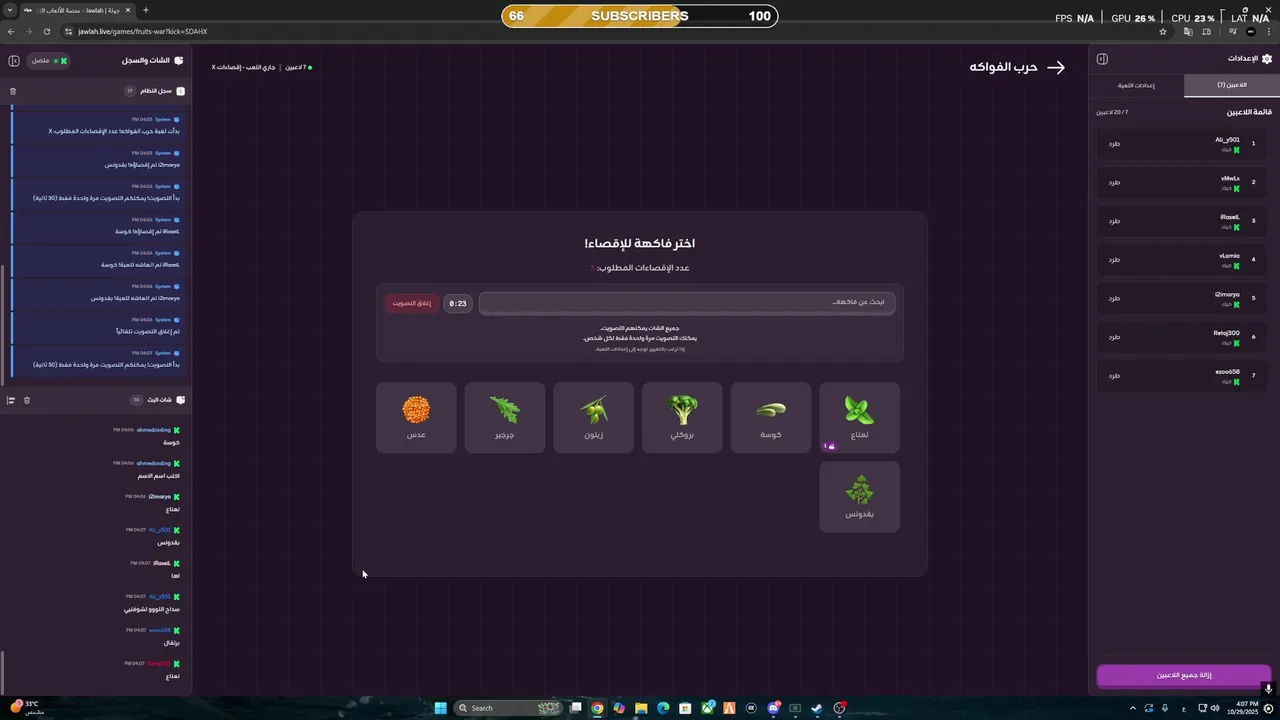Viewport: 1280px width, 720px height.
Task: Click the red close voting button
Action: coord(411,303)
